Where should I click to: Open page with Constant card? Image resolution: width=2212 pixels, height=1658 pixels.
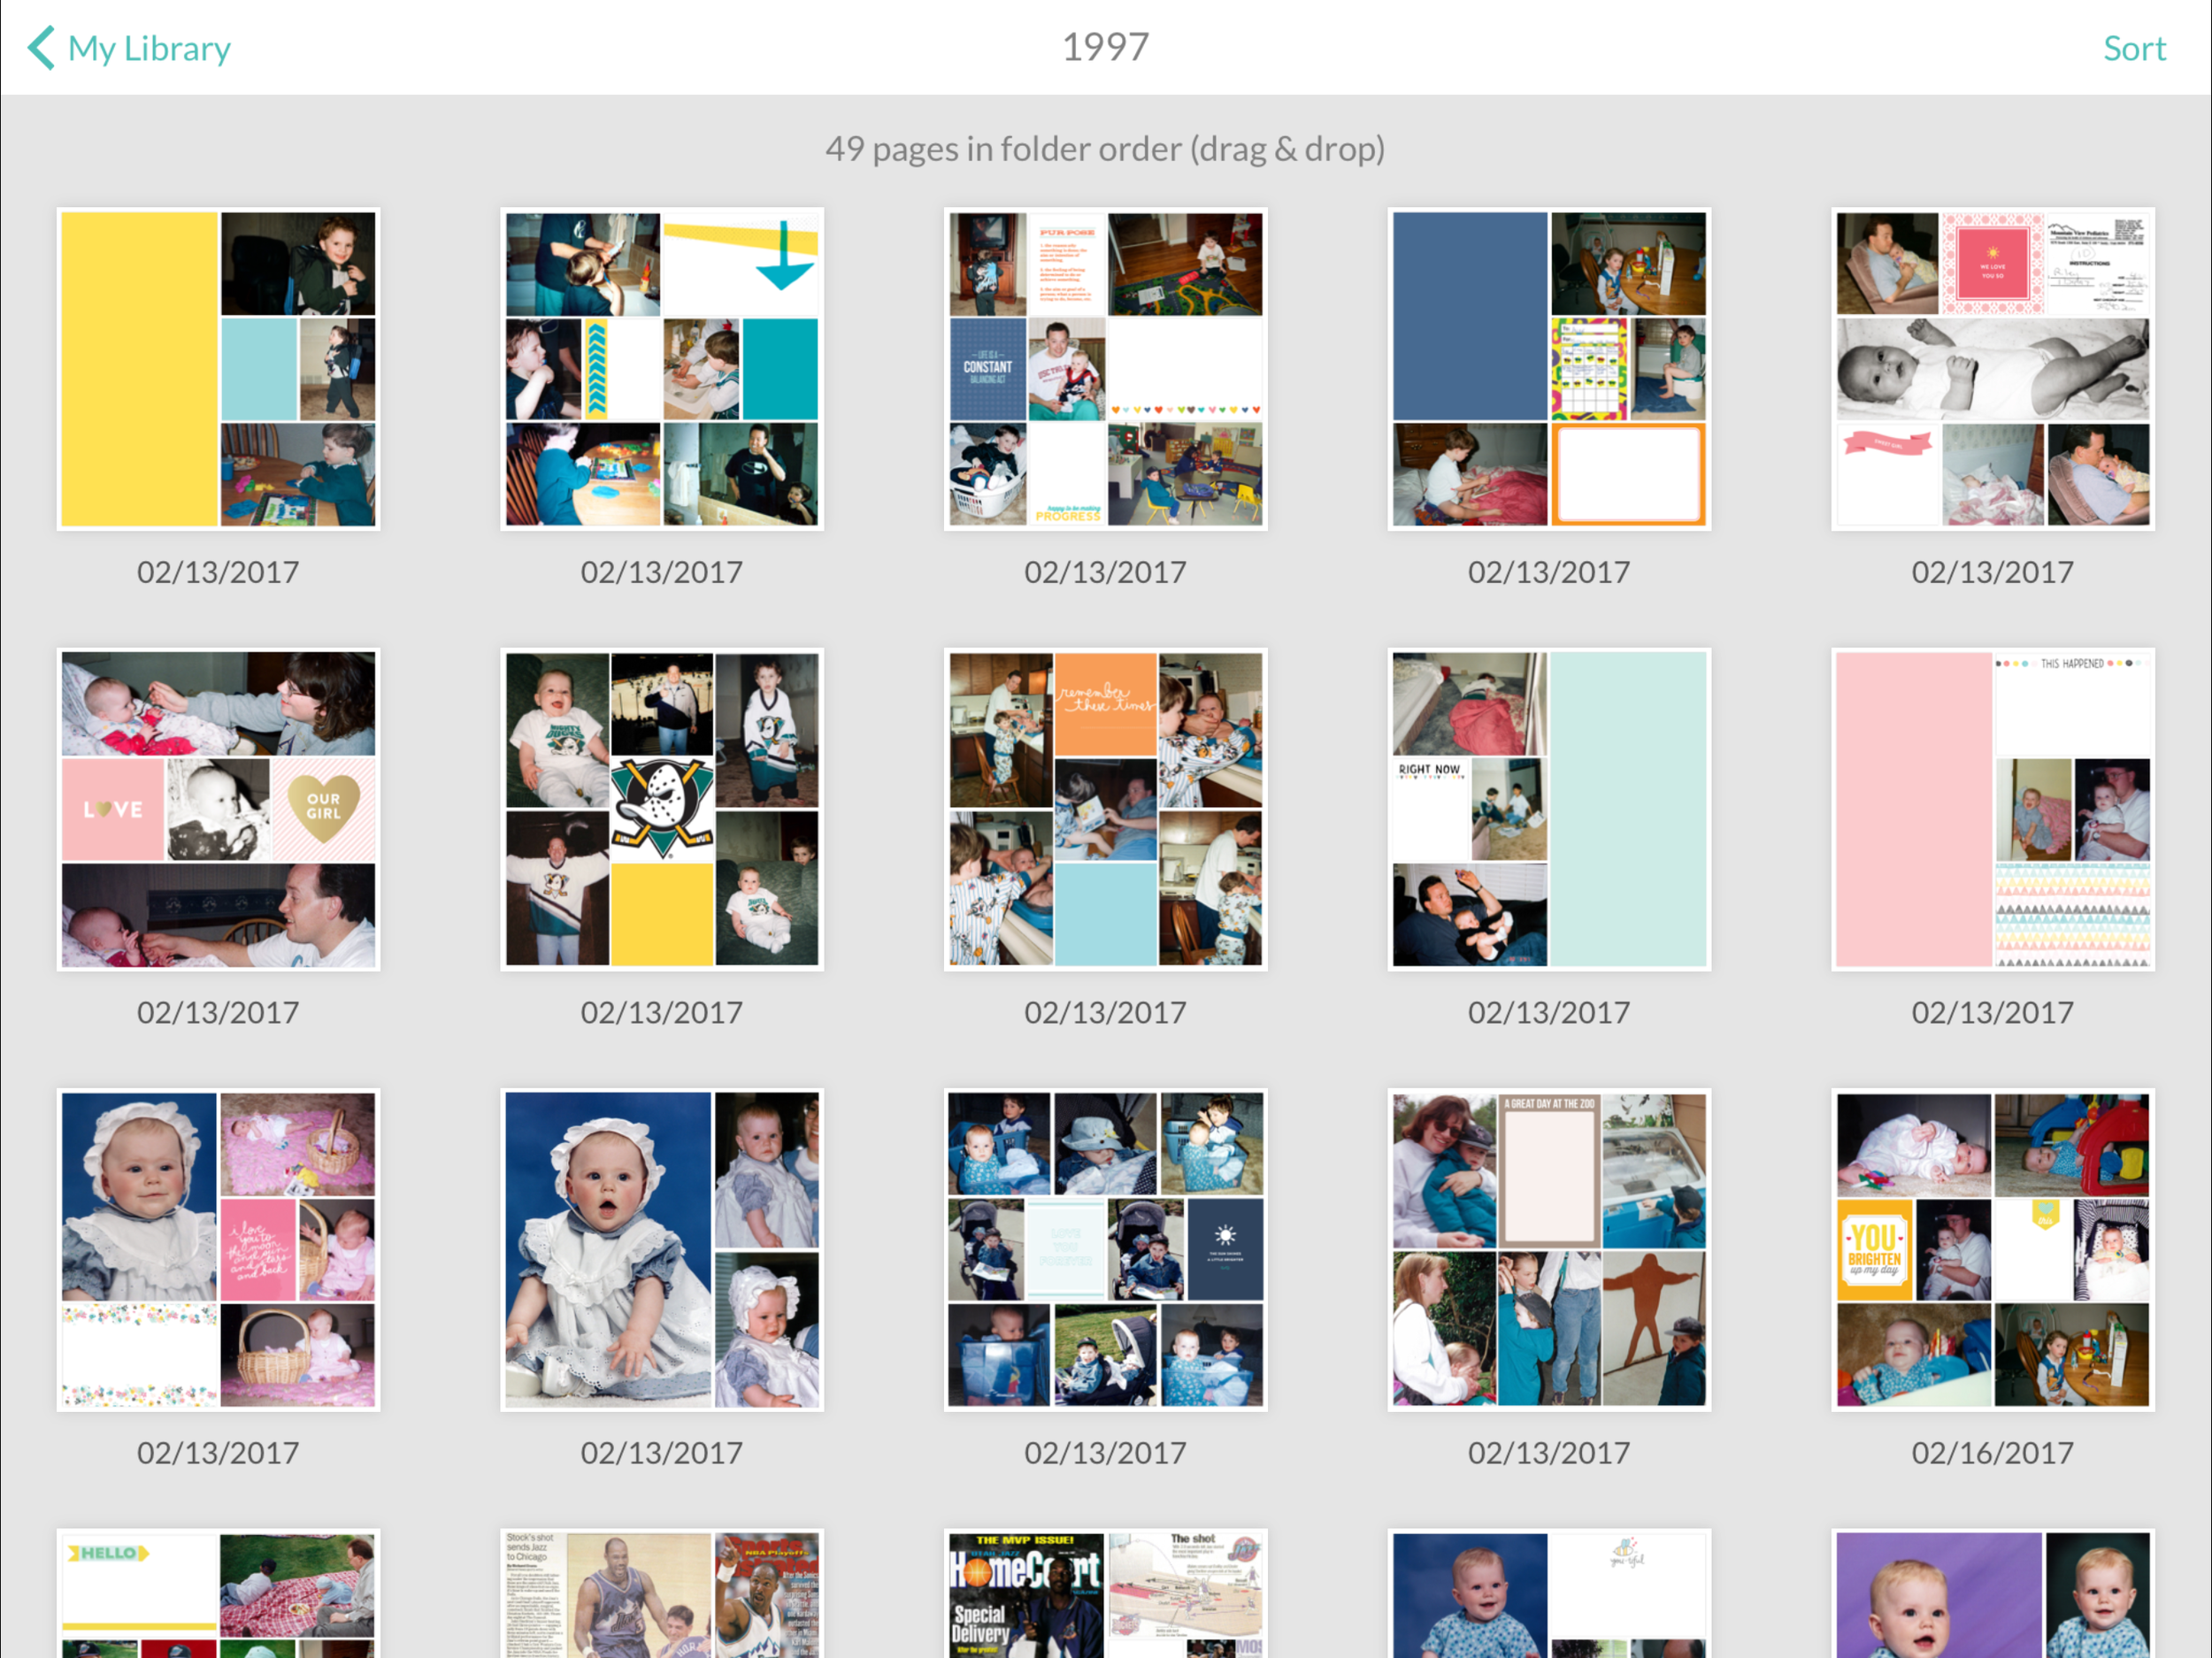pos(1105,369)
